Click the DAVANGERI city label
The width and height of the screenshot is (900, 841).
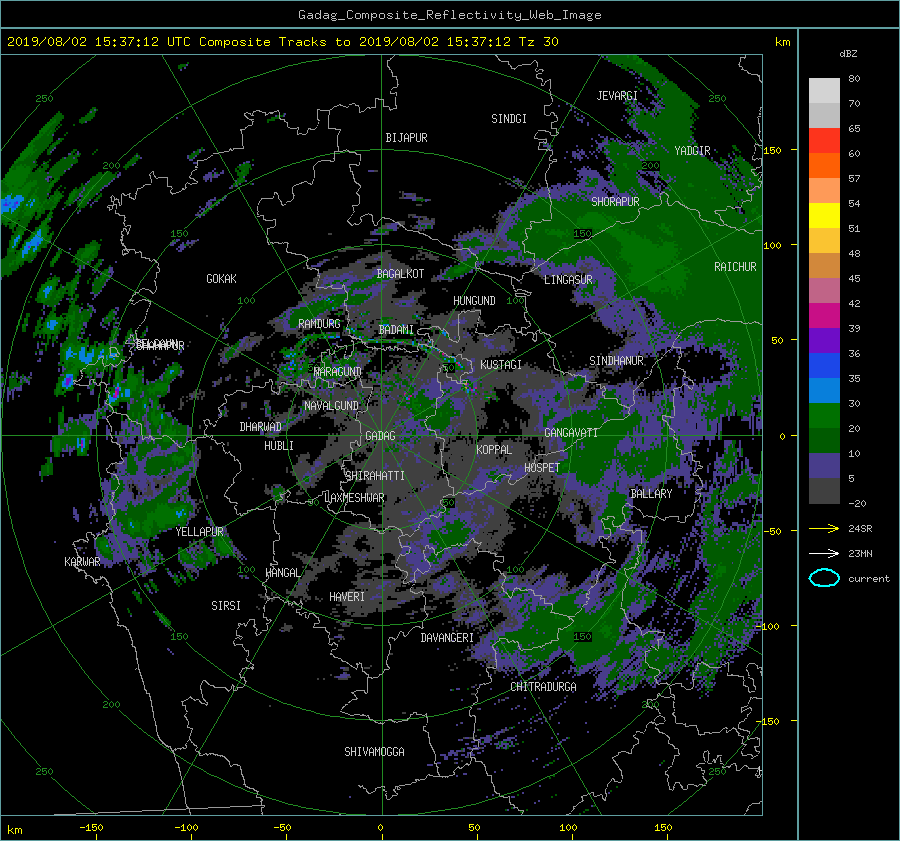[x=447, y=638]
